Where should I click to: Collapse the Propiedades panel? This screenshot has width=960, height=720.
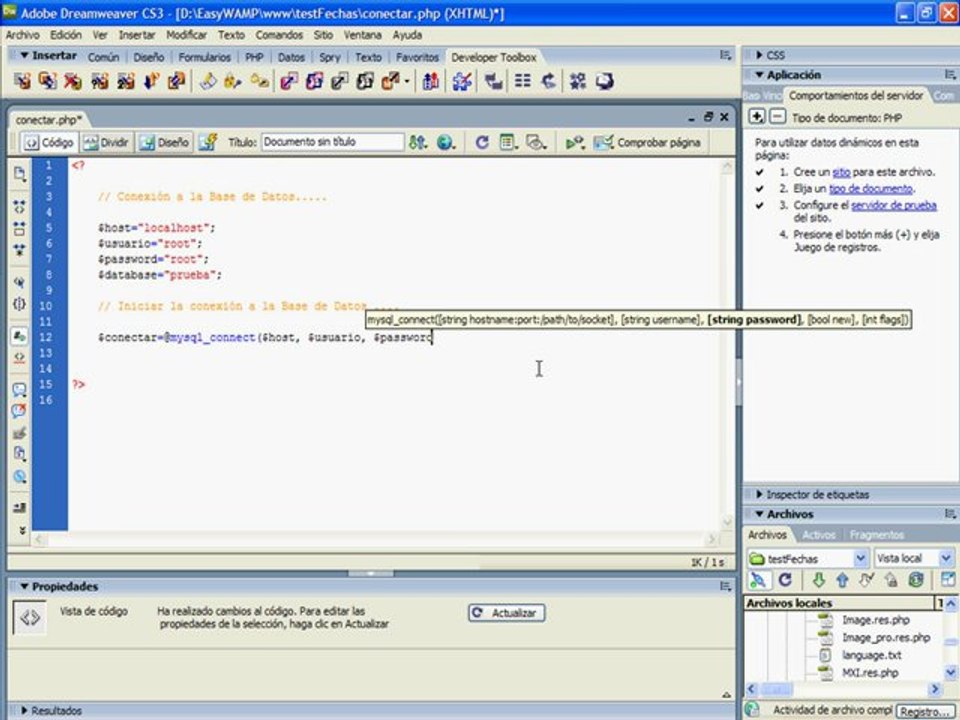click(24, 587)
